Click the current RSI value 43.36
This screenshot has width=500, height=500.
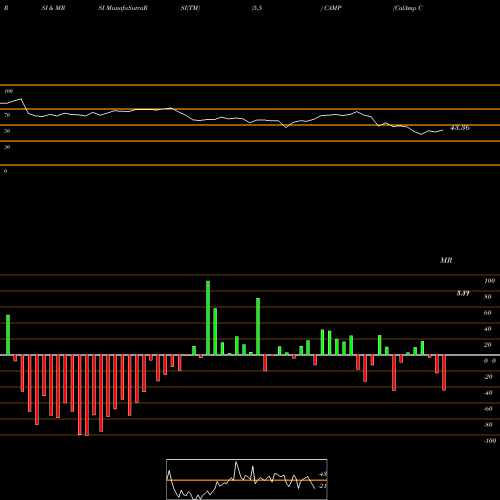460,128
